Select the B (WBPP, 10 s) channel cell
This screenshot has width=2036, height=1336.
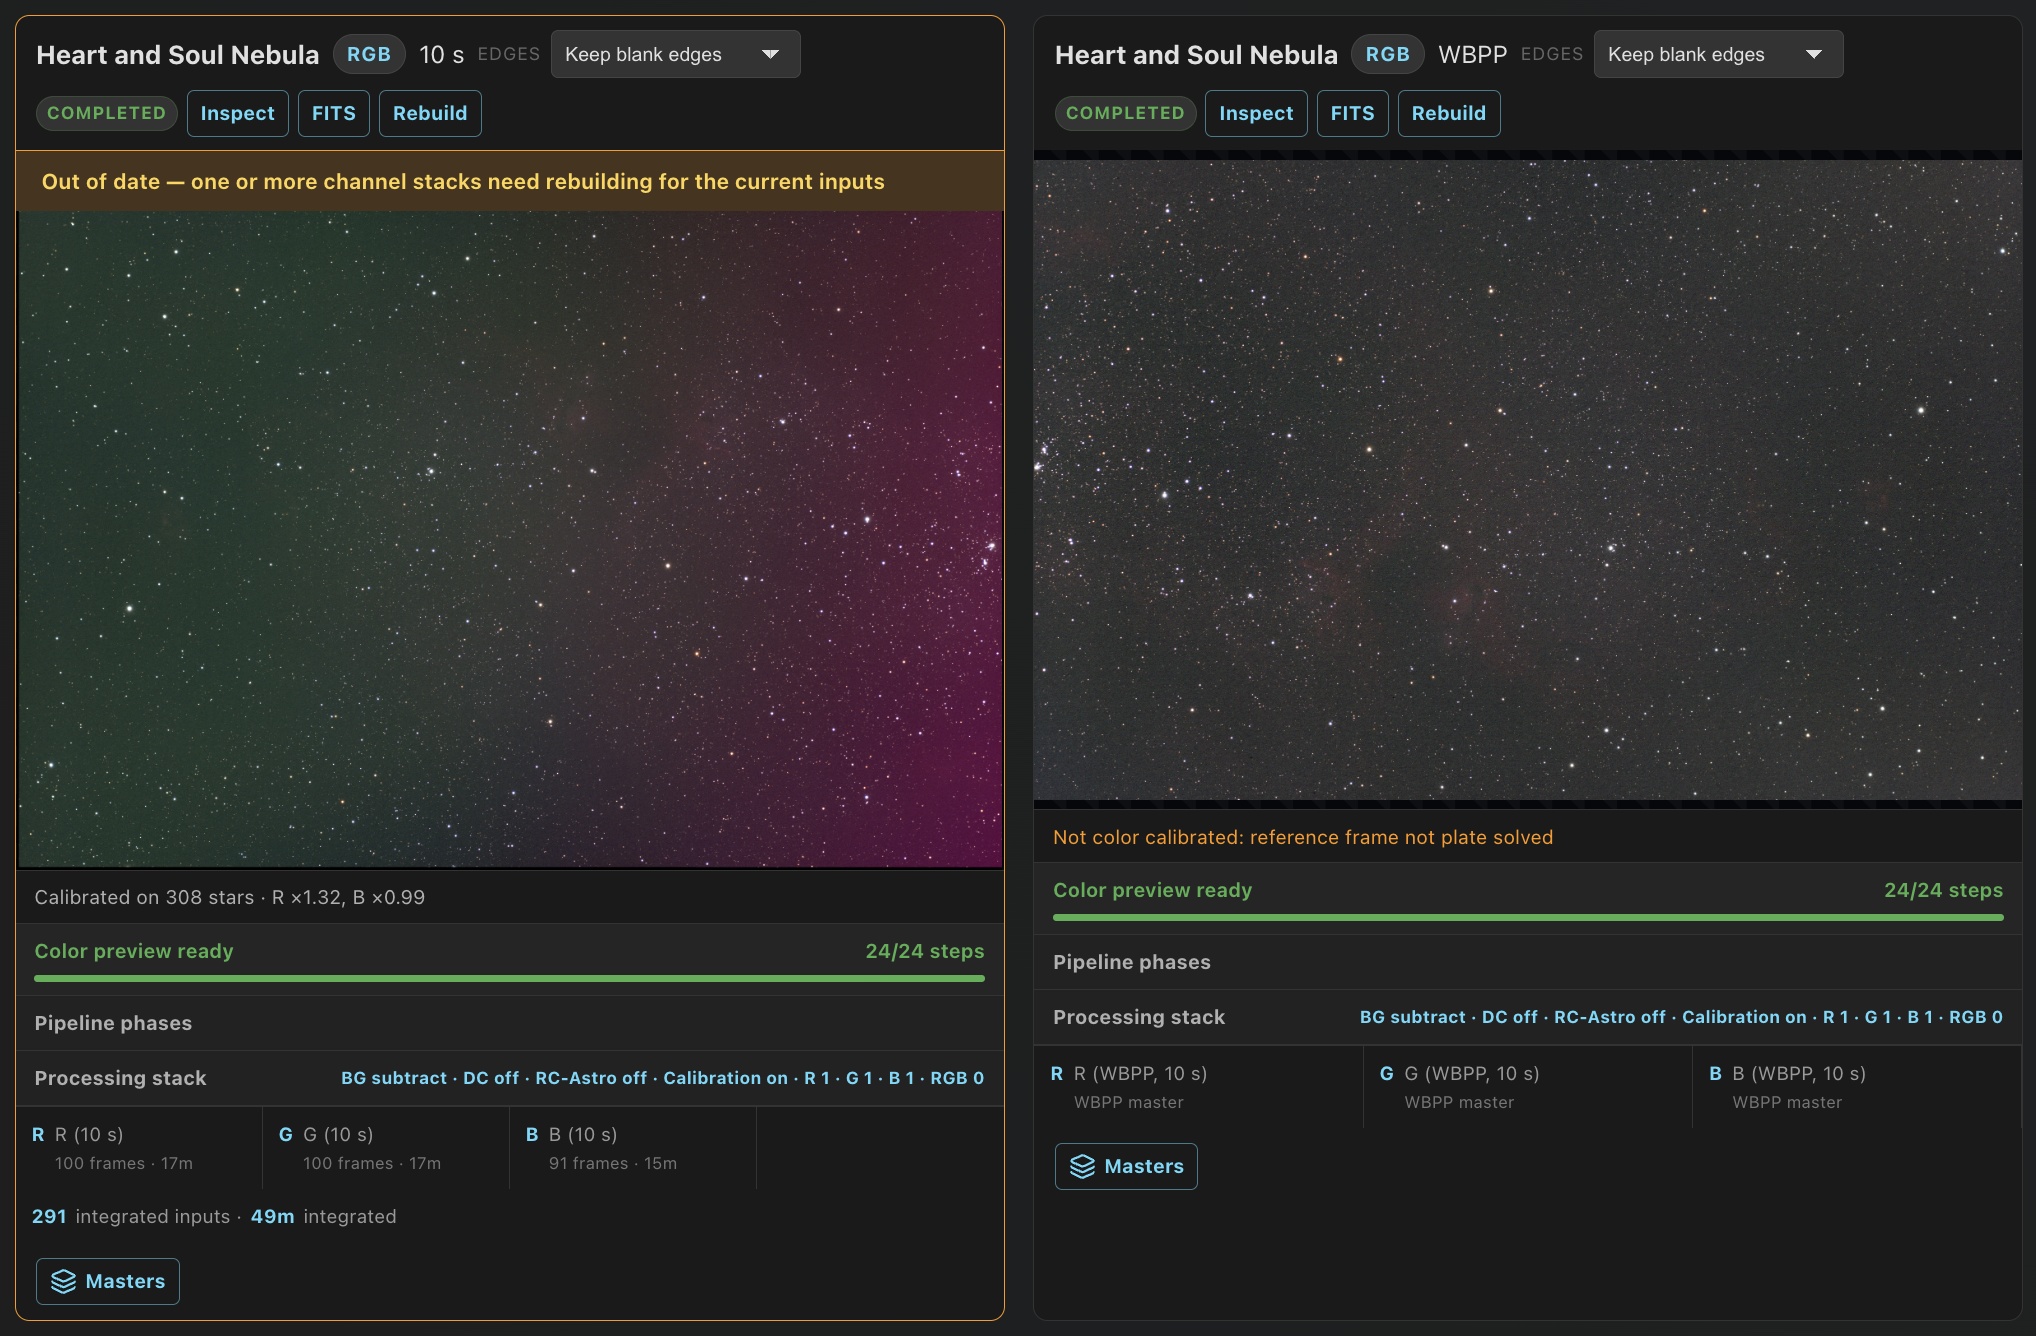pyautogui.click(x=1857, y=1087)
